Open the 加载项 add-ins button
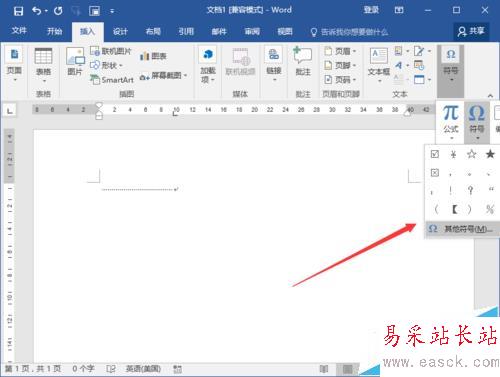Image resolution: width=500 pixels, height=377 pixels. tap(208, 65)
